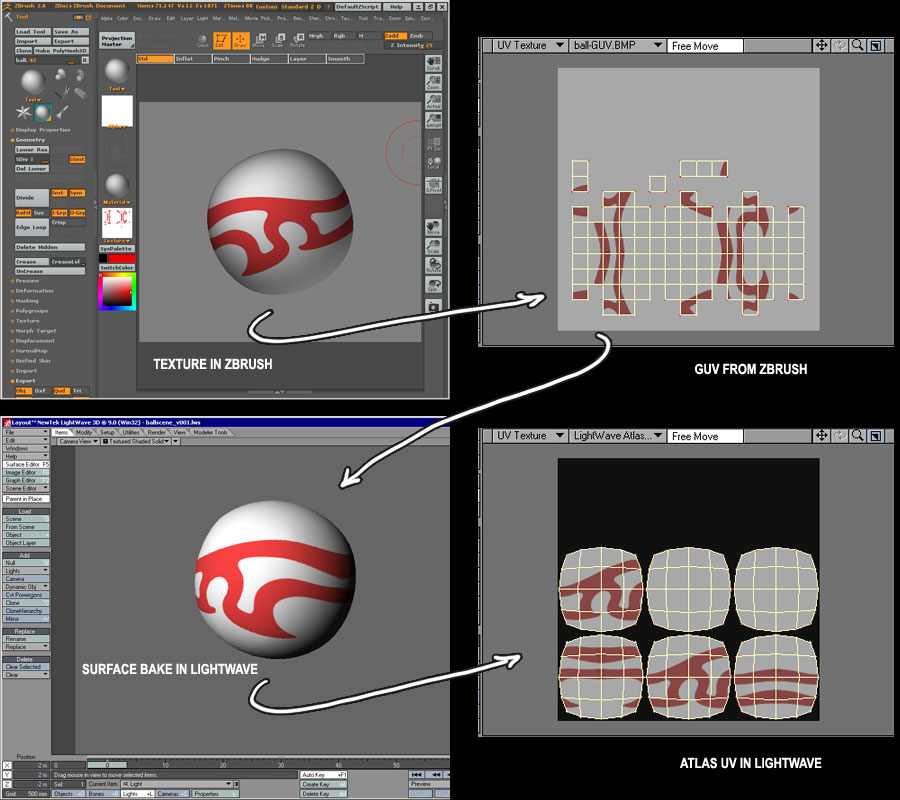Viewport: 900px width, 800px height.
Task: Select the Scale tool icon in ZBrush top toolbar
Action: [x=278, y=40]
